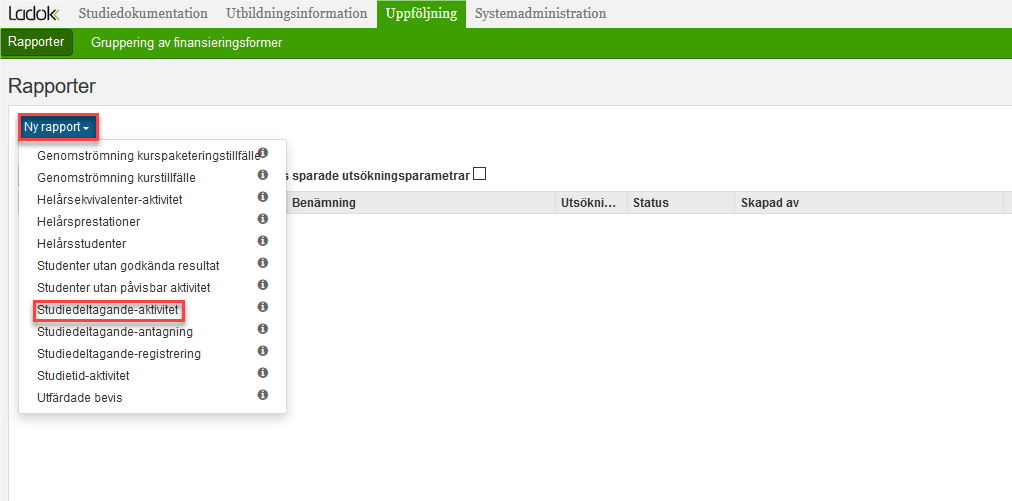
Task: Select Studiedeltagande-antagning report option
Action: (115, 332)
